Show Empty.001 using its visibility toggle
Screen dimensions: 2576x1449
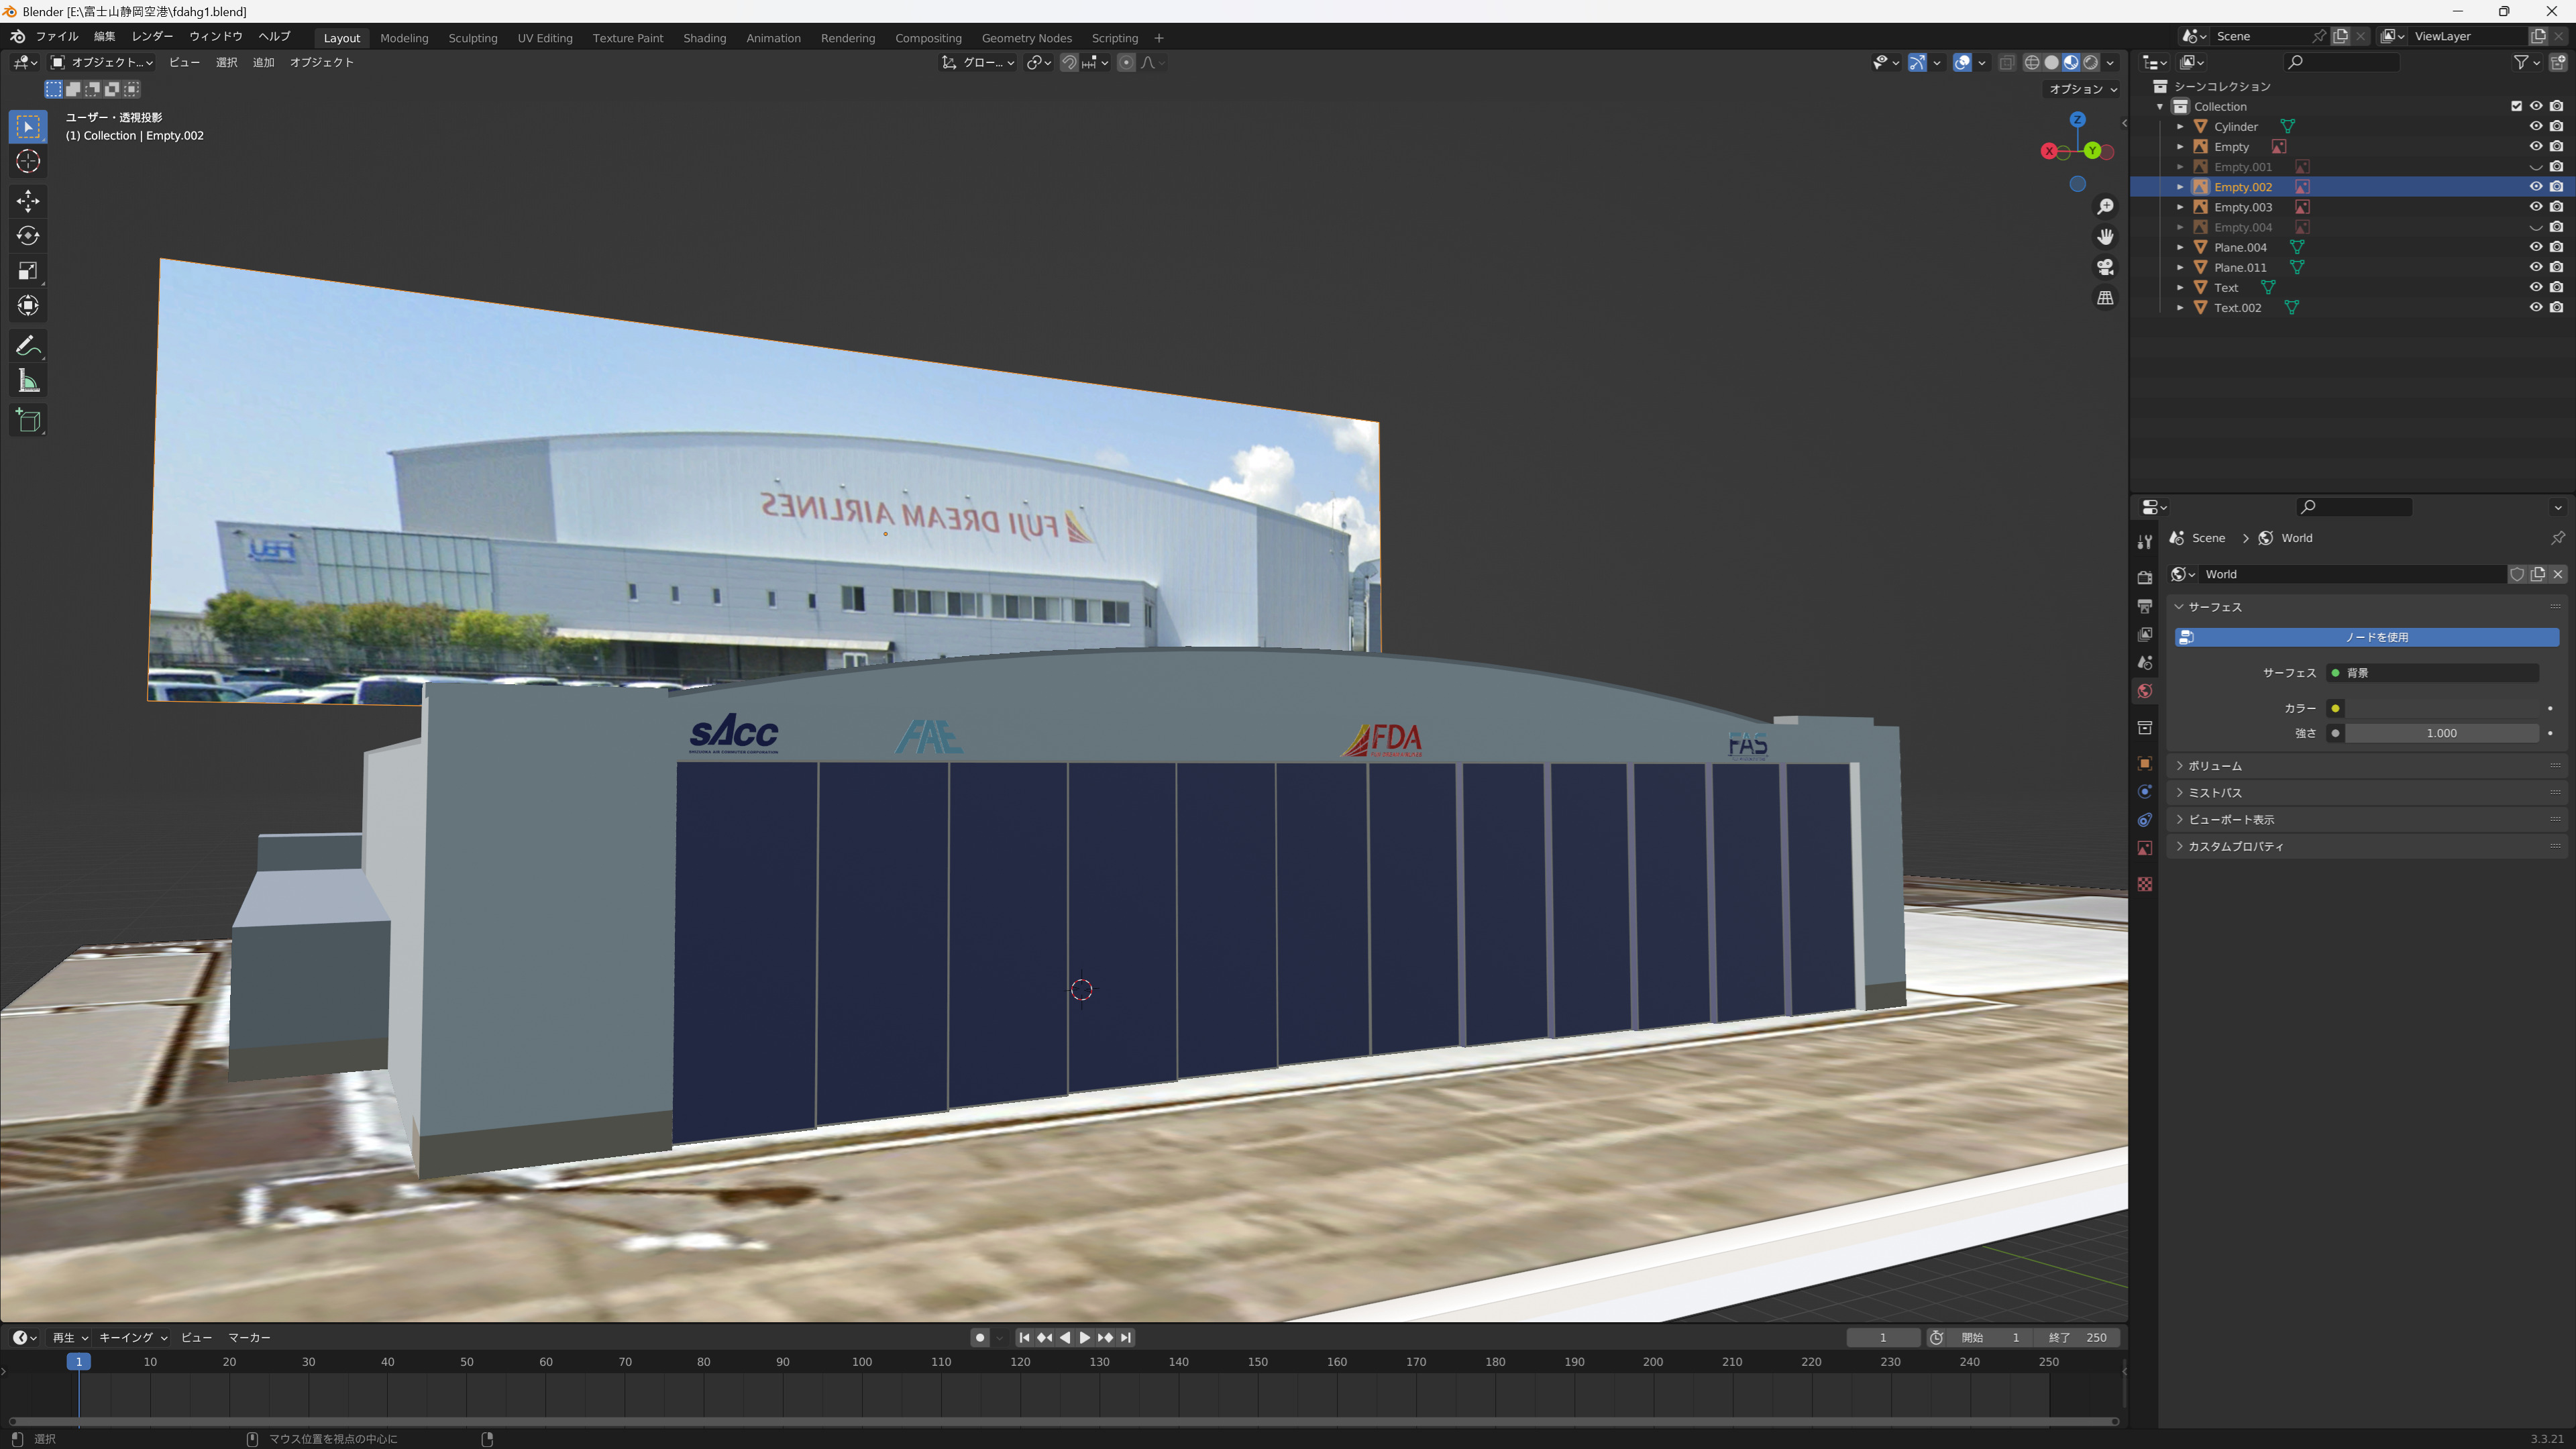click(2536, 167)
